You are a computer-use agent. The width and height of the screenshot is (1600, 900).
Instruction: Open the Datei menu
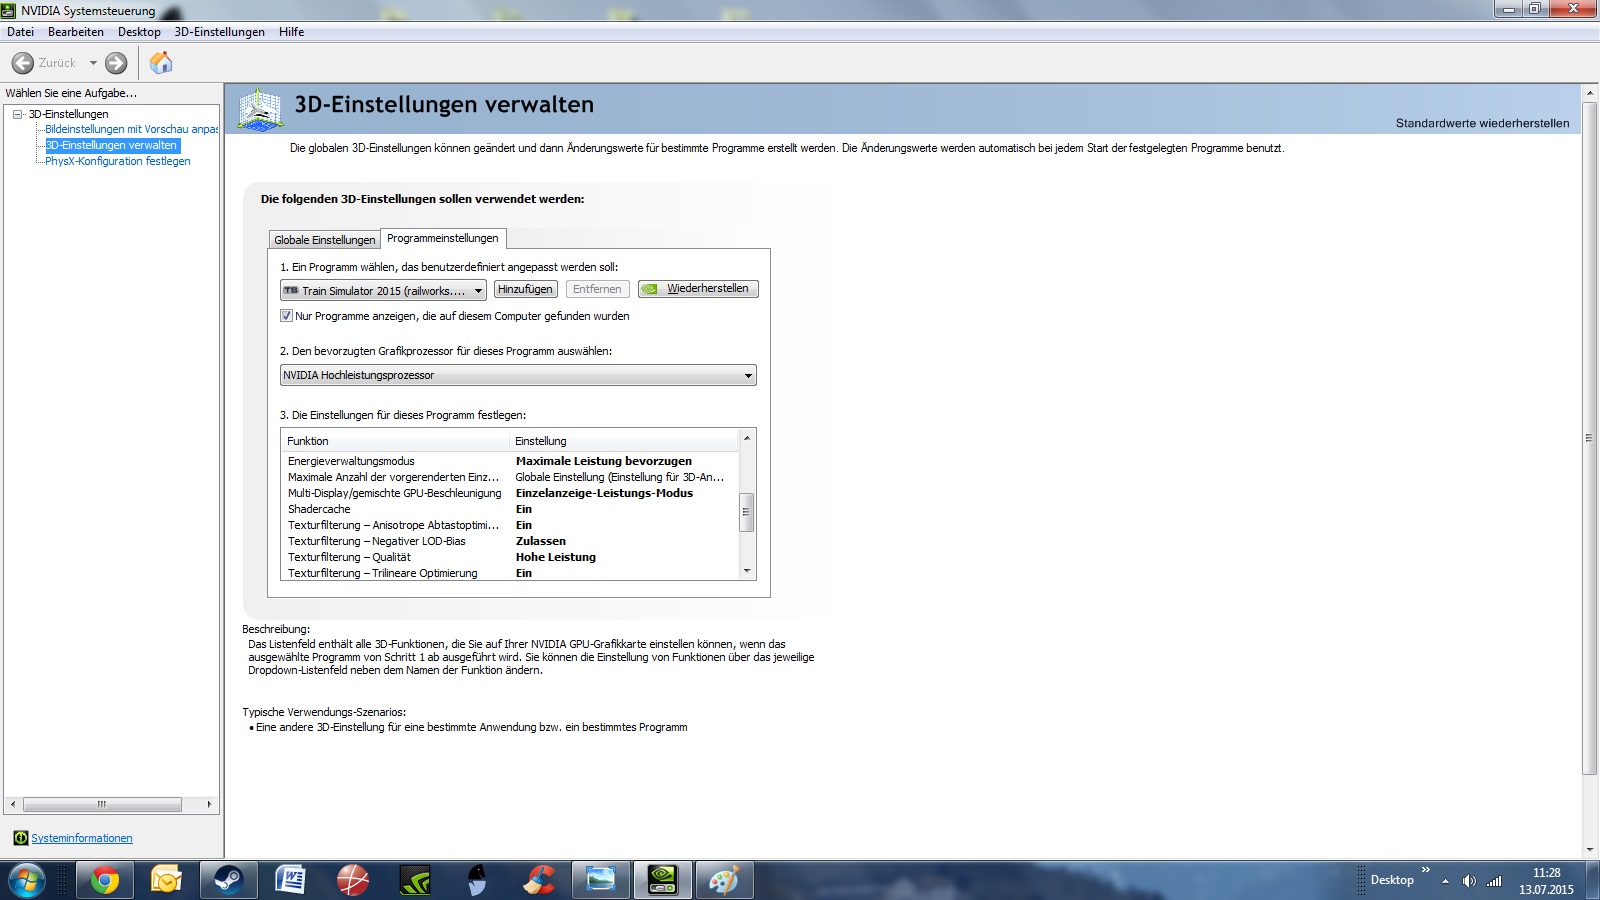coord(20,32)
